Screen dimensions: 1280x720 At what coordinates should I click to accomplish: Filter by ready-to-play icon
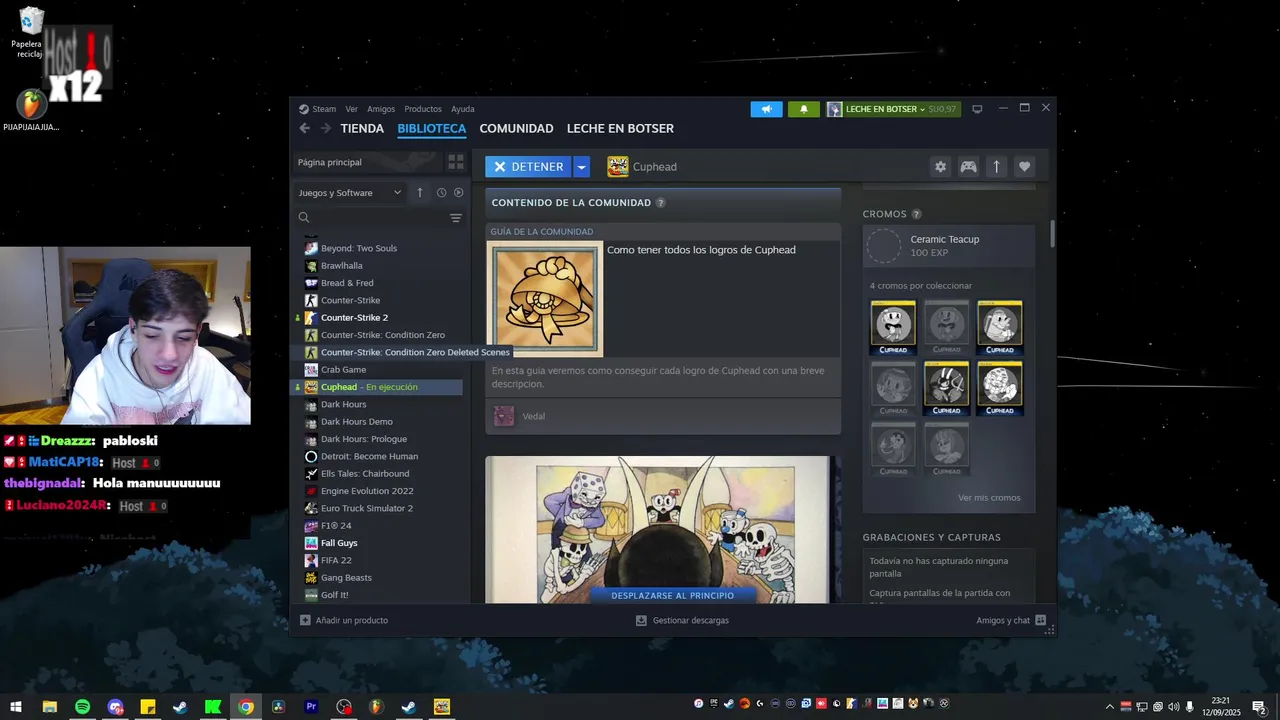click(459, 193)
